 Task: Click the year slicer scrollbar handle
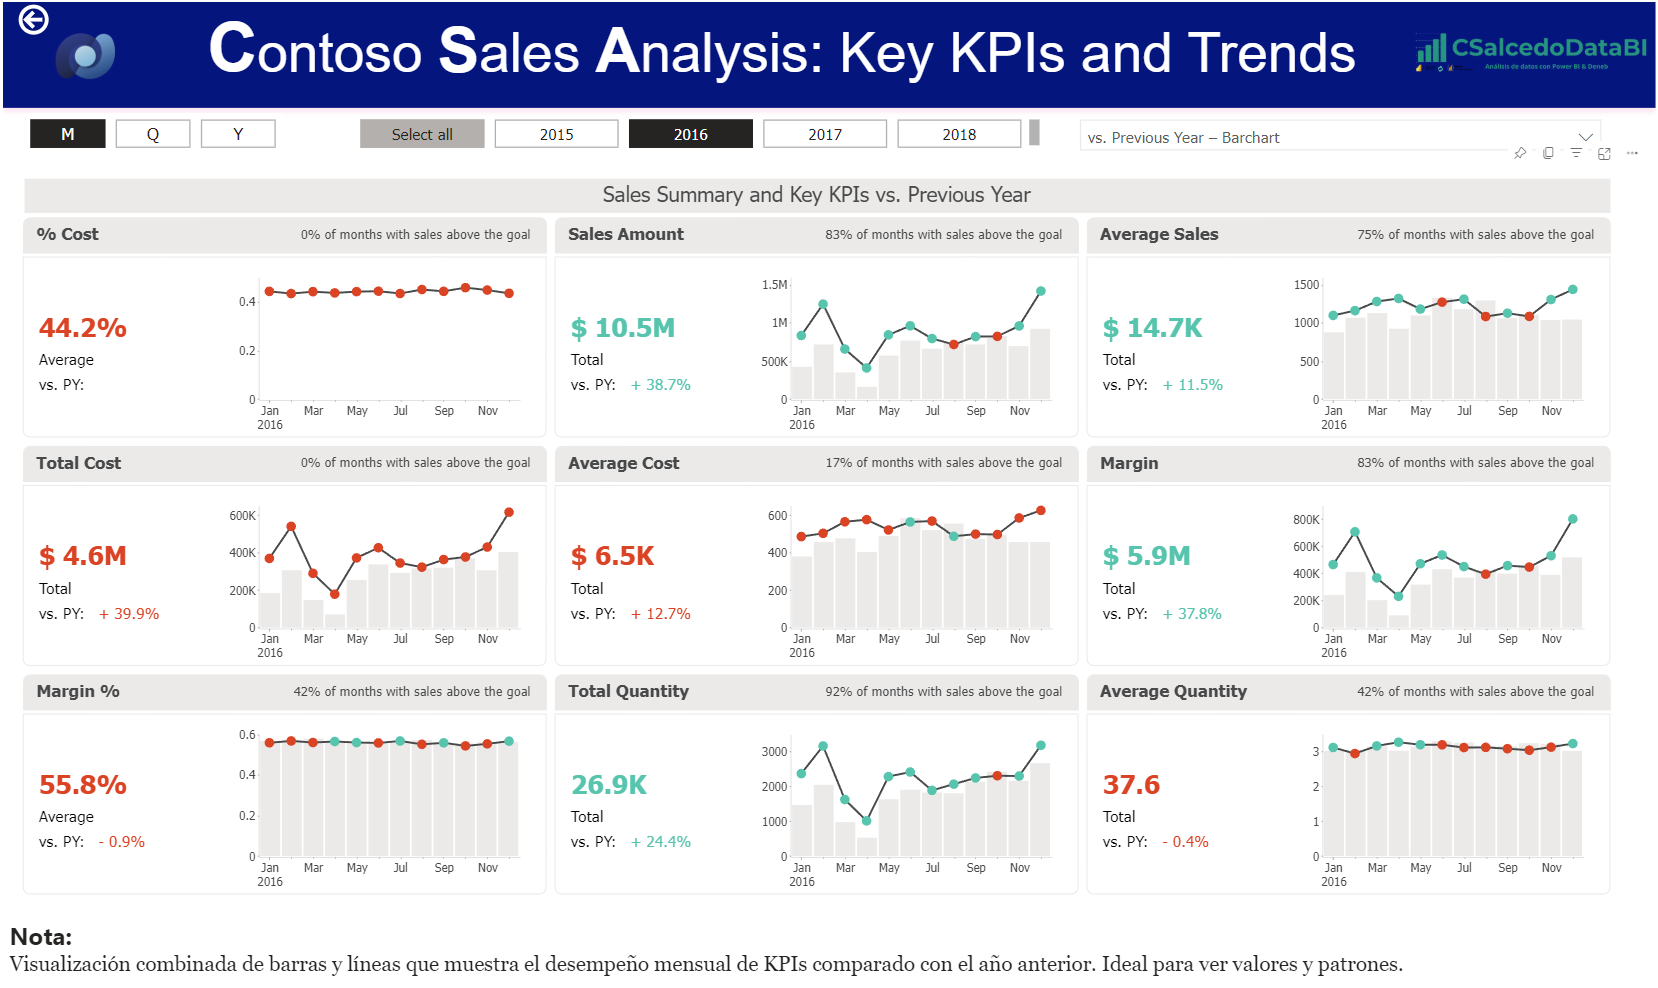[x=1034, y=133]
